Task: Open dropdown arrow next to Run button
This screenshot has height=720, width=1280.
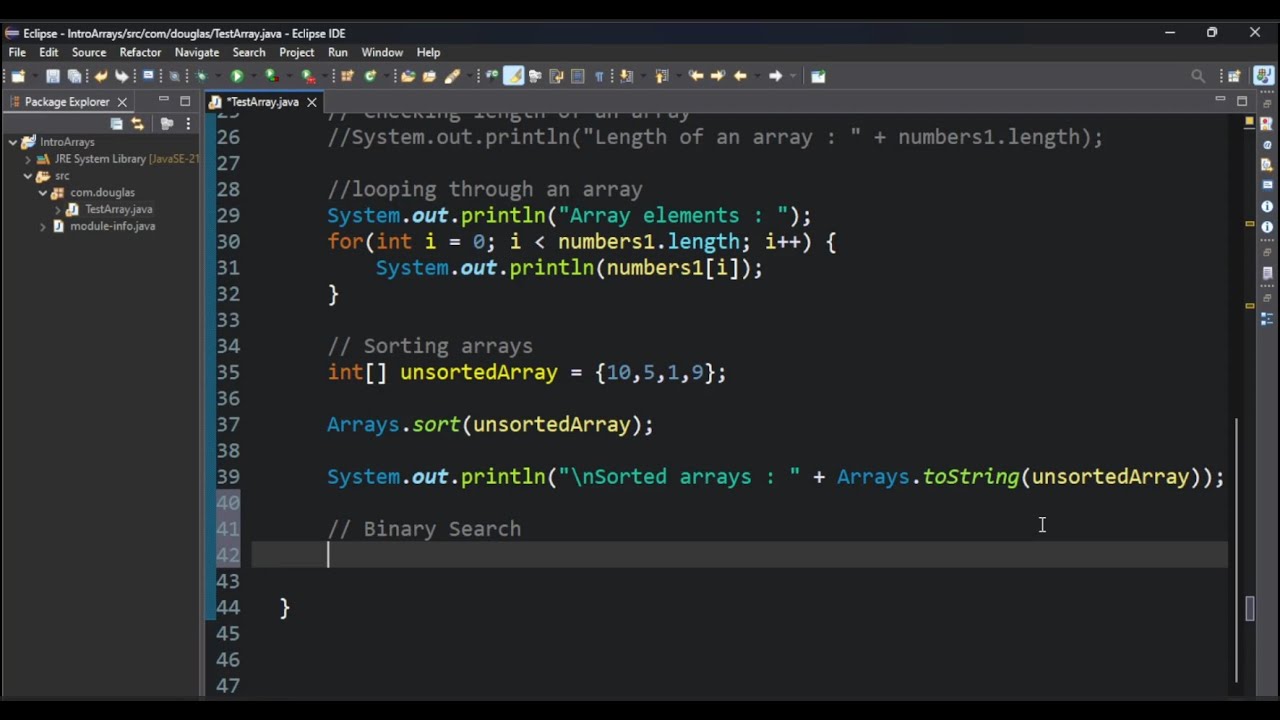Action: (x=253, y=76)
